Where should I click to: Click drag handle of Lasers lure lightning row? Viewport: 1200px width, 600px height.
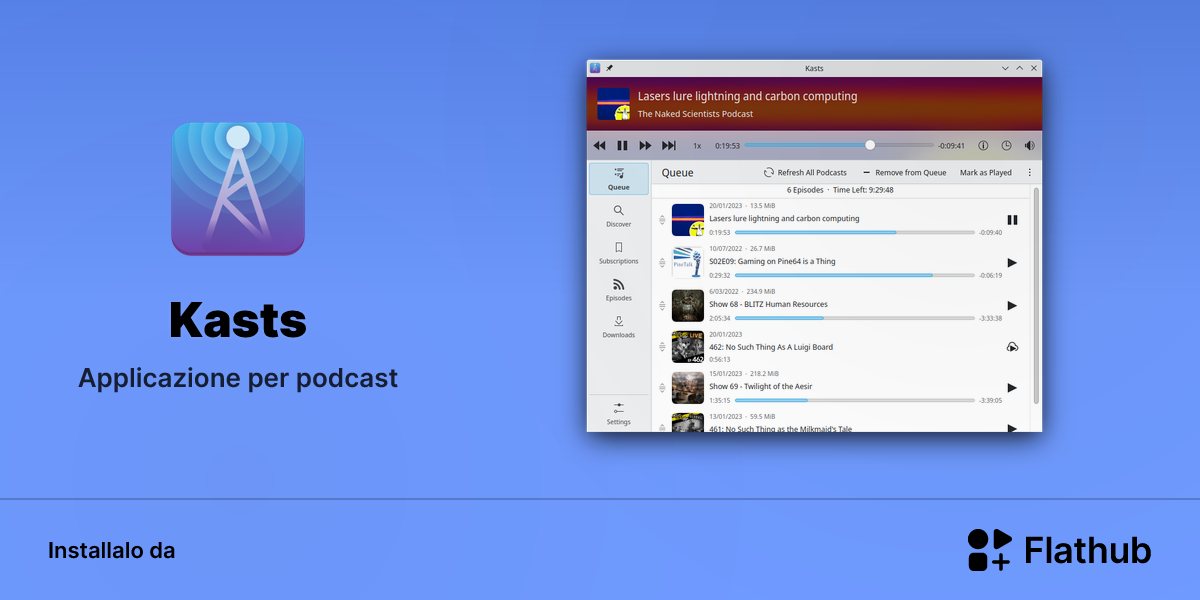coord(662,220)
